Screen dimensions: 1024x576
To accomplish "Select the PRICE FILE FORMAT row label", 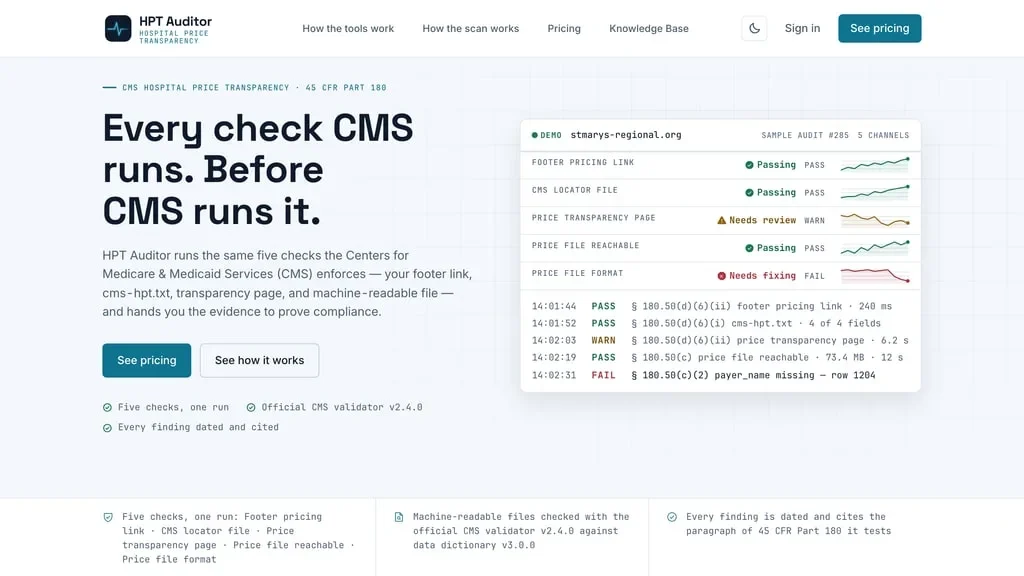I will tap(577, 273).
